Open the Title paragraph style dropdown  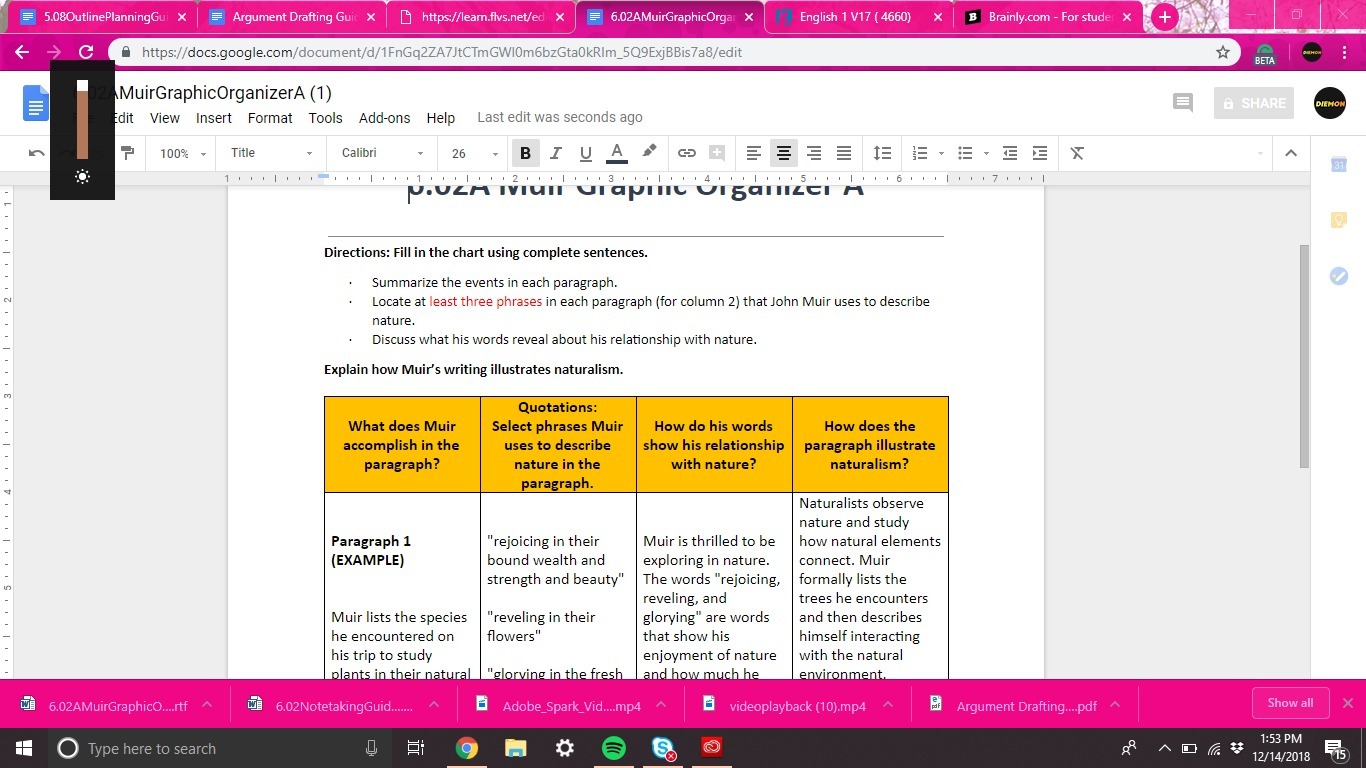click(x=272, y=153)
